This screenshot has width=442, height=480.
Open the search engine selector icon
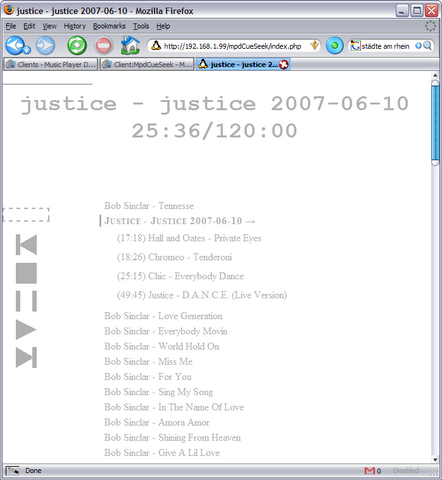(x=355, y=46)
